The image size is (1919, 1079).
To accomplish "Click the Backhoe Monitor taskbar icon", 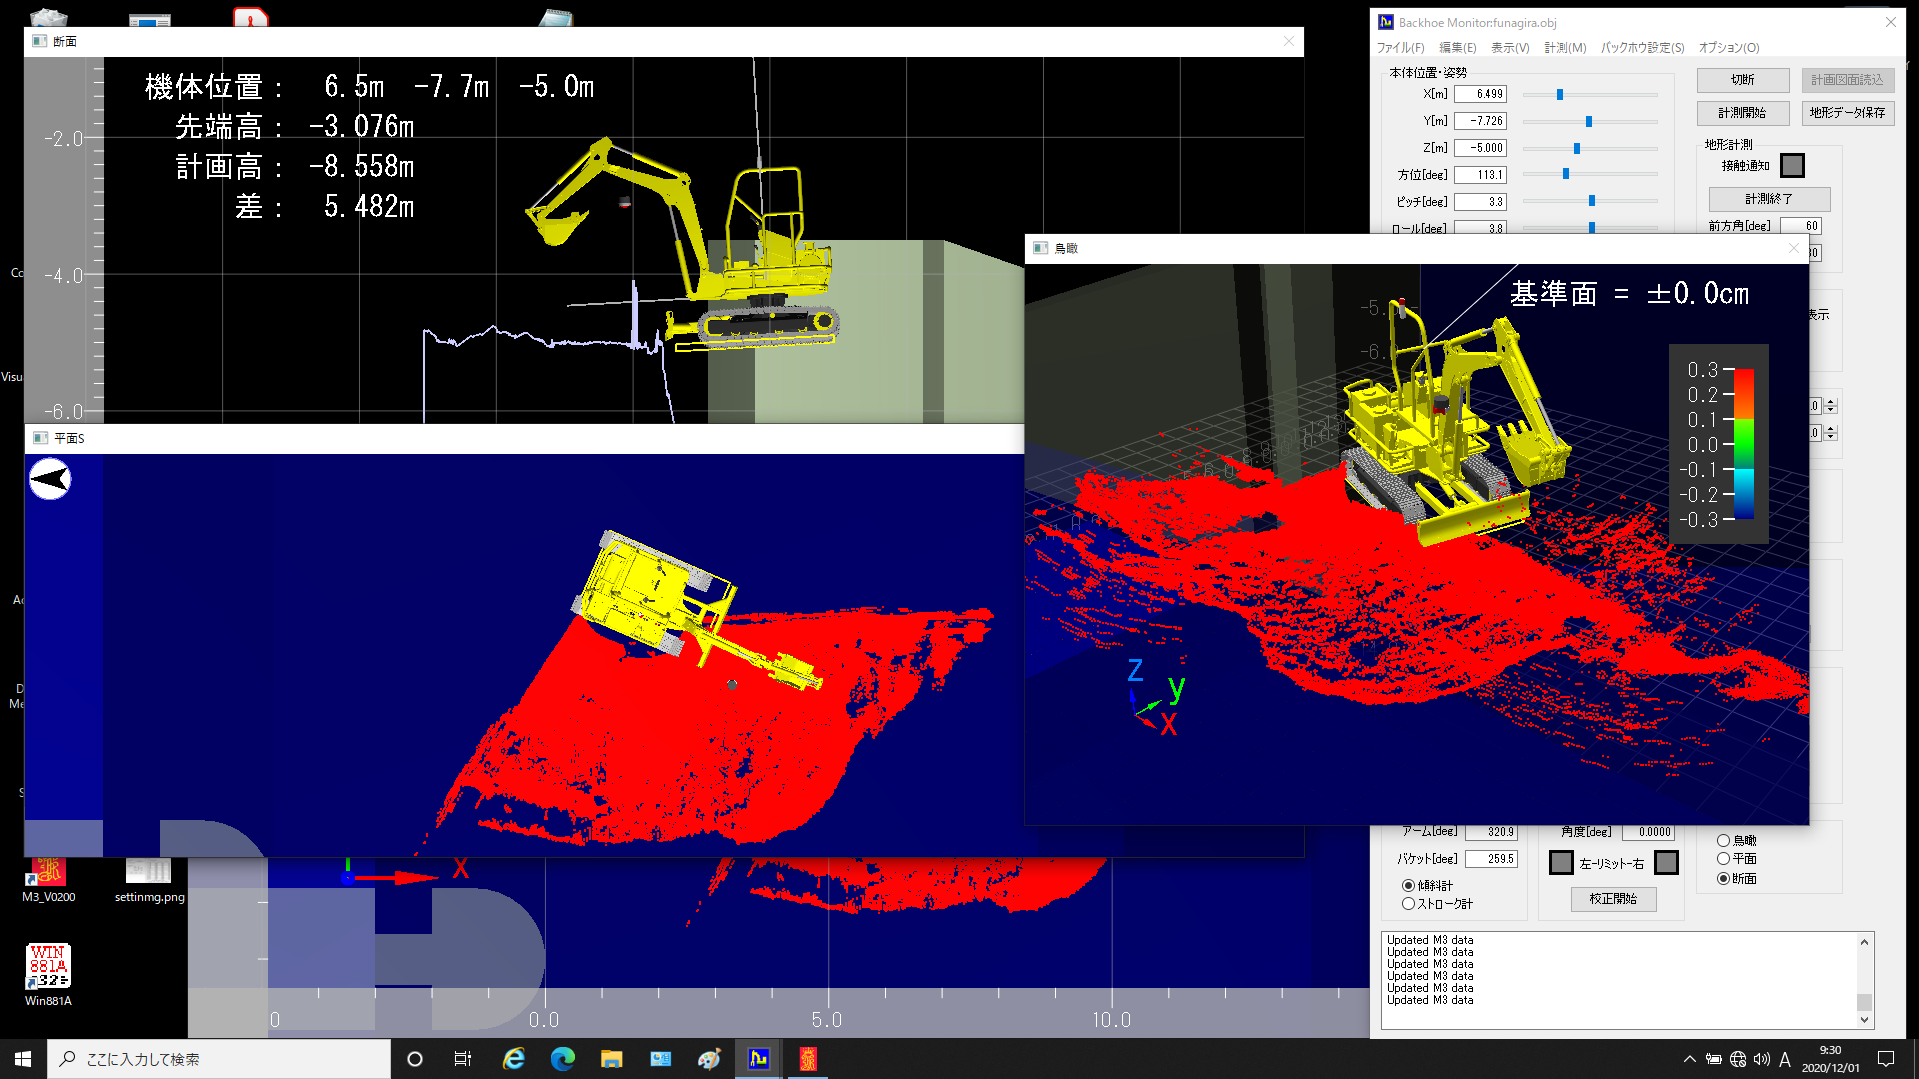I will pyautogui.click(x=759, y=1059).
